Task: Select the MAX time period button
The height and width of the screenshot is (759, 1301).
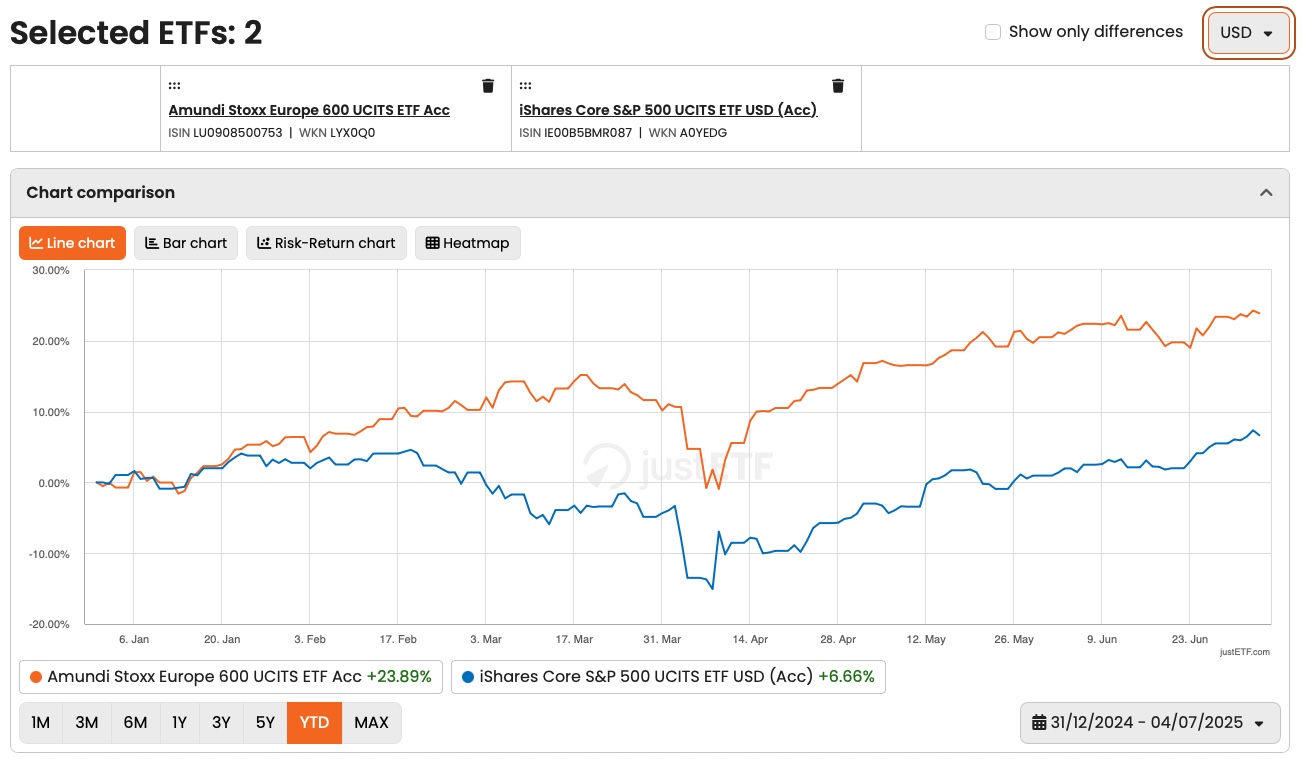Action: coord(371,723)
